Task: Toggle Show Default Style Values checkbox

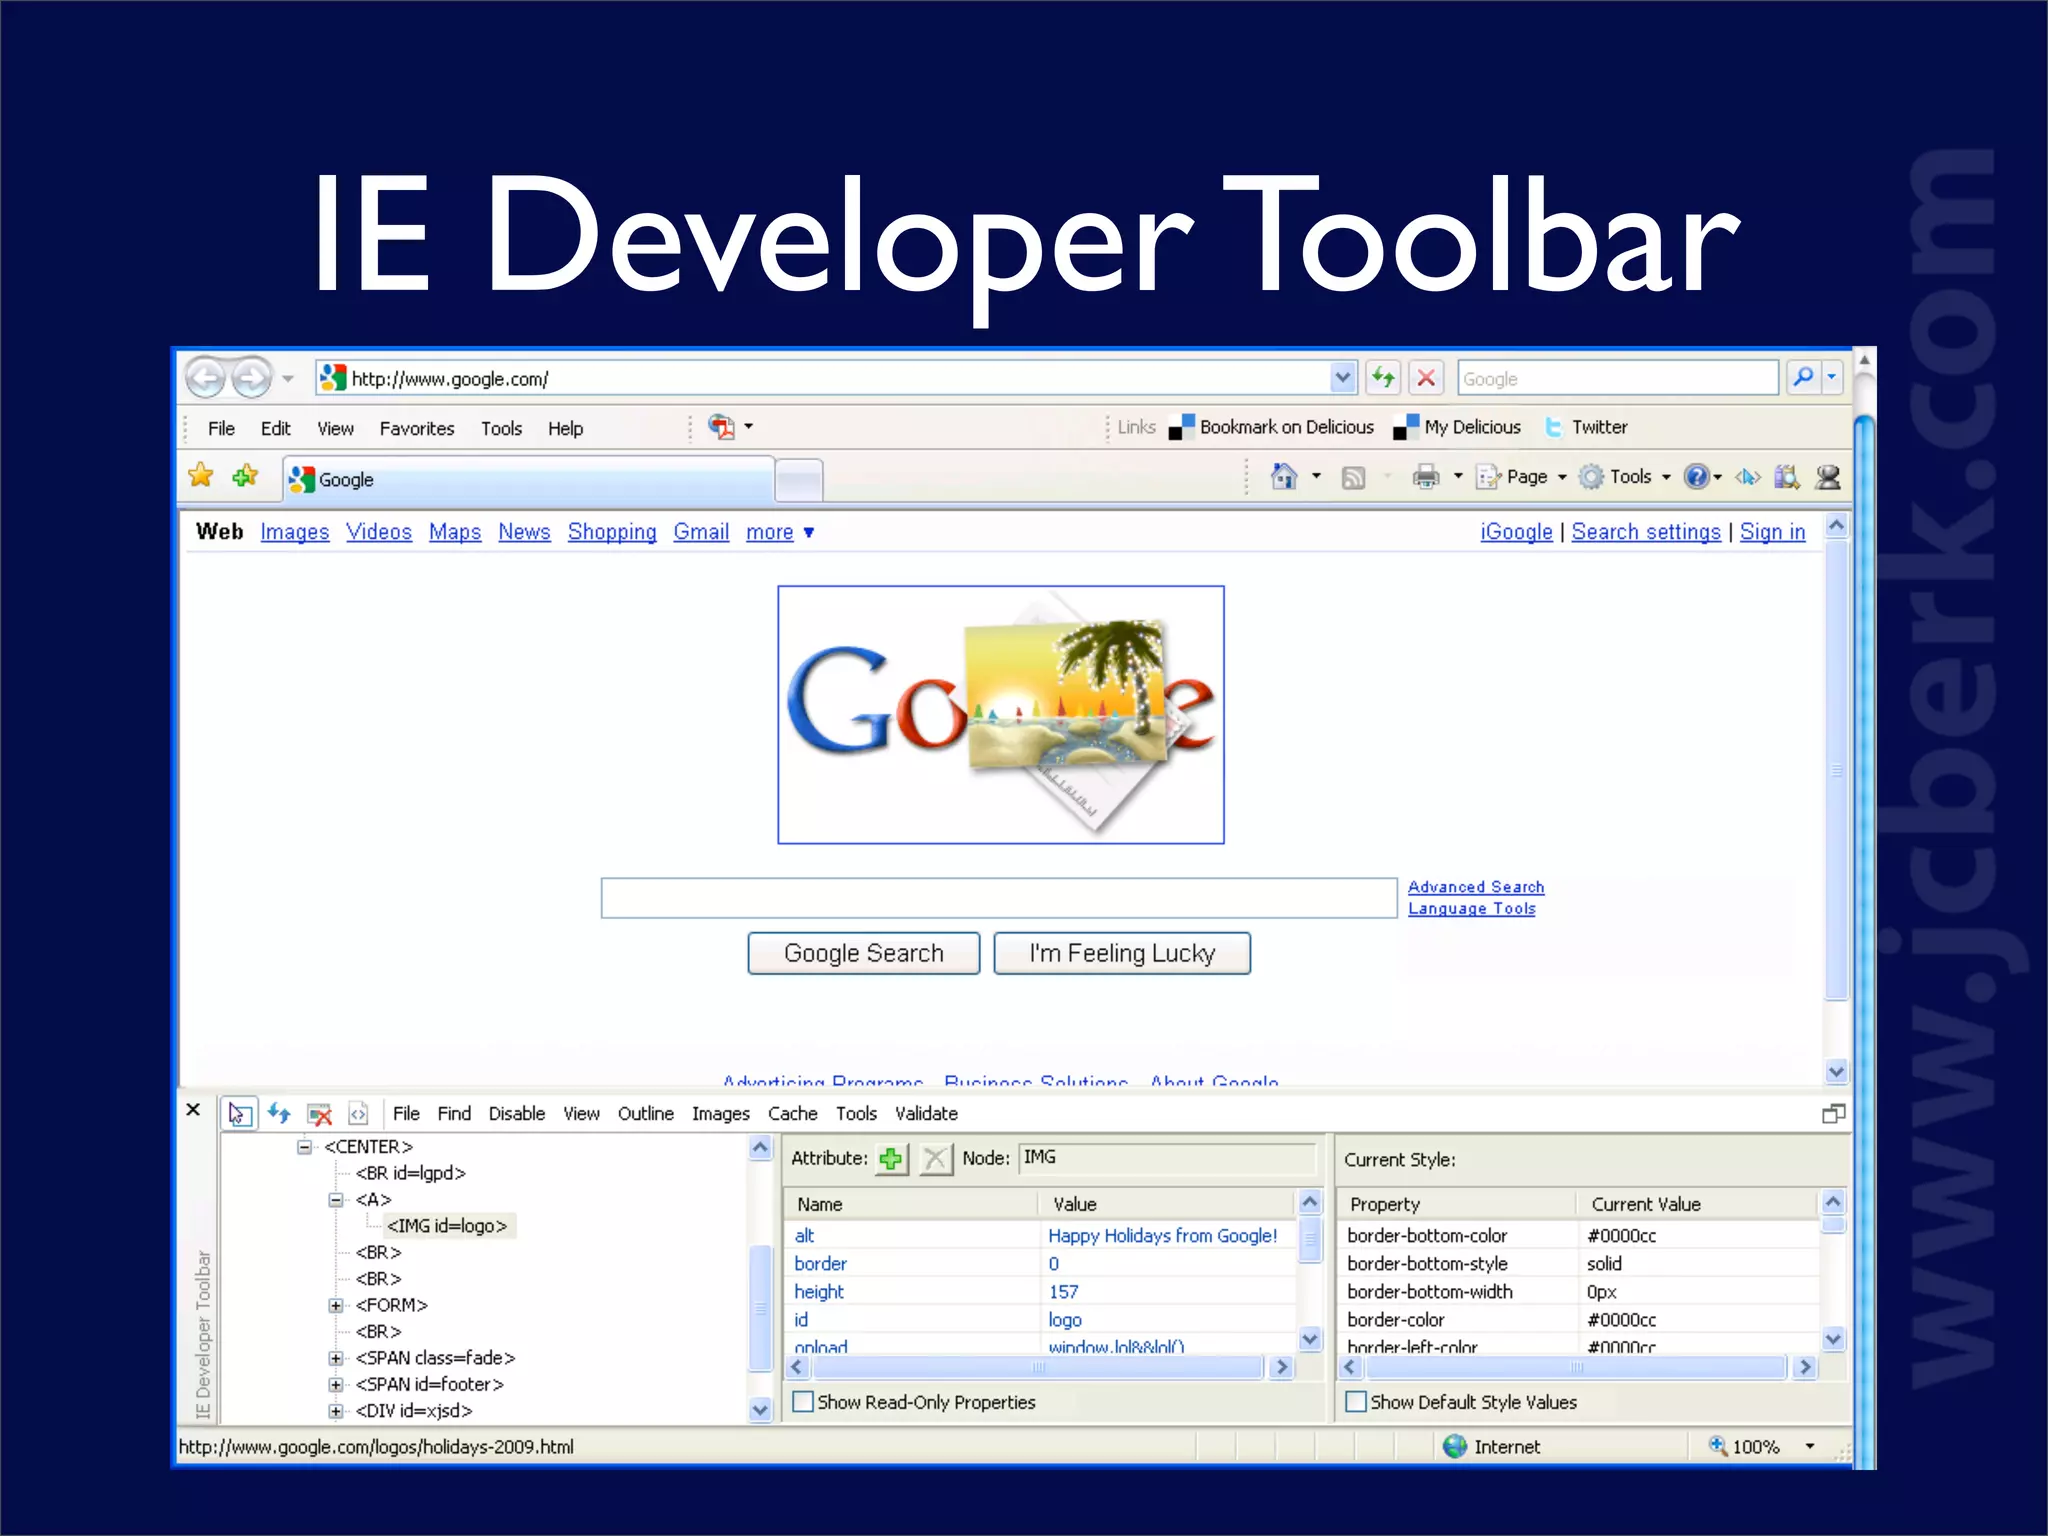Action: 1356,1401
